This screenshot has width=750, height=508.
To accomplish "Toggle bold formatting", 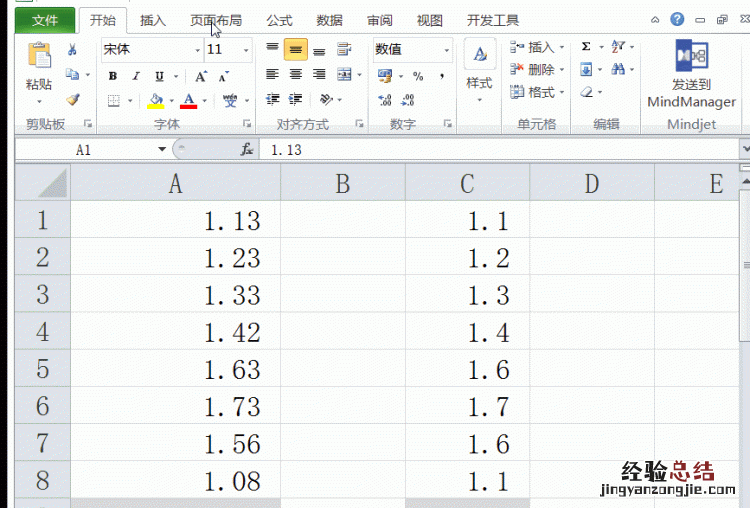I will pyautogui.click(x=113, y=76).
